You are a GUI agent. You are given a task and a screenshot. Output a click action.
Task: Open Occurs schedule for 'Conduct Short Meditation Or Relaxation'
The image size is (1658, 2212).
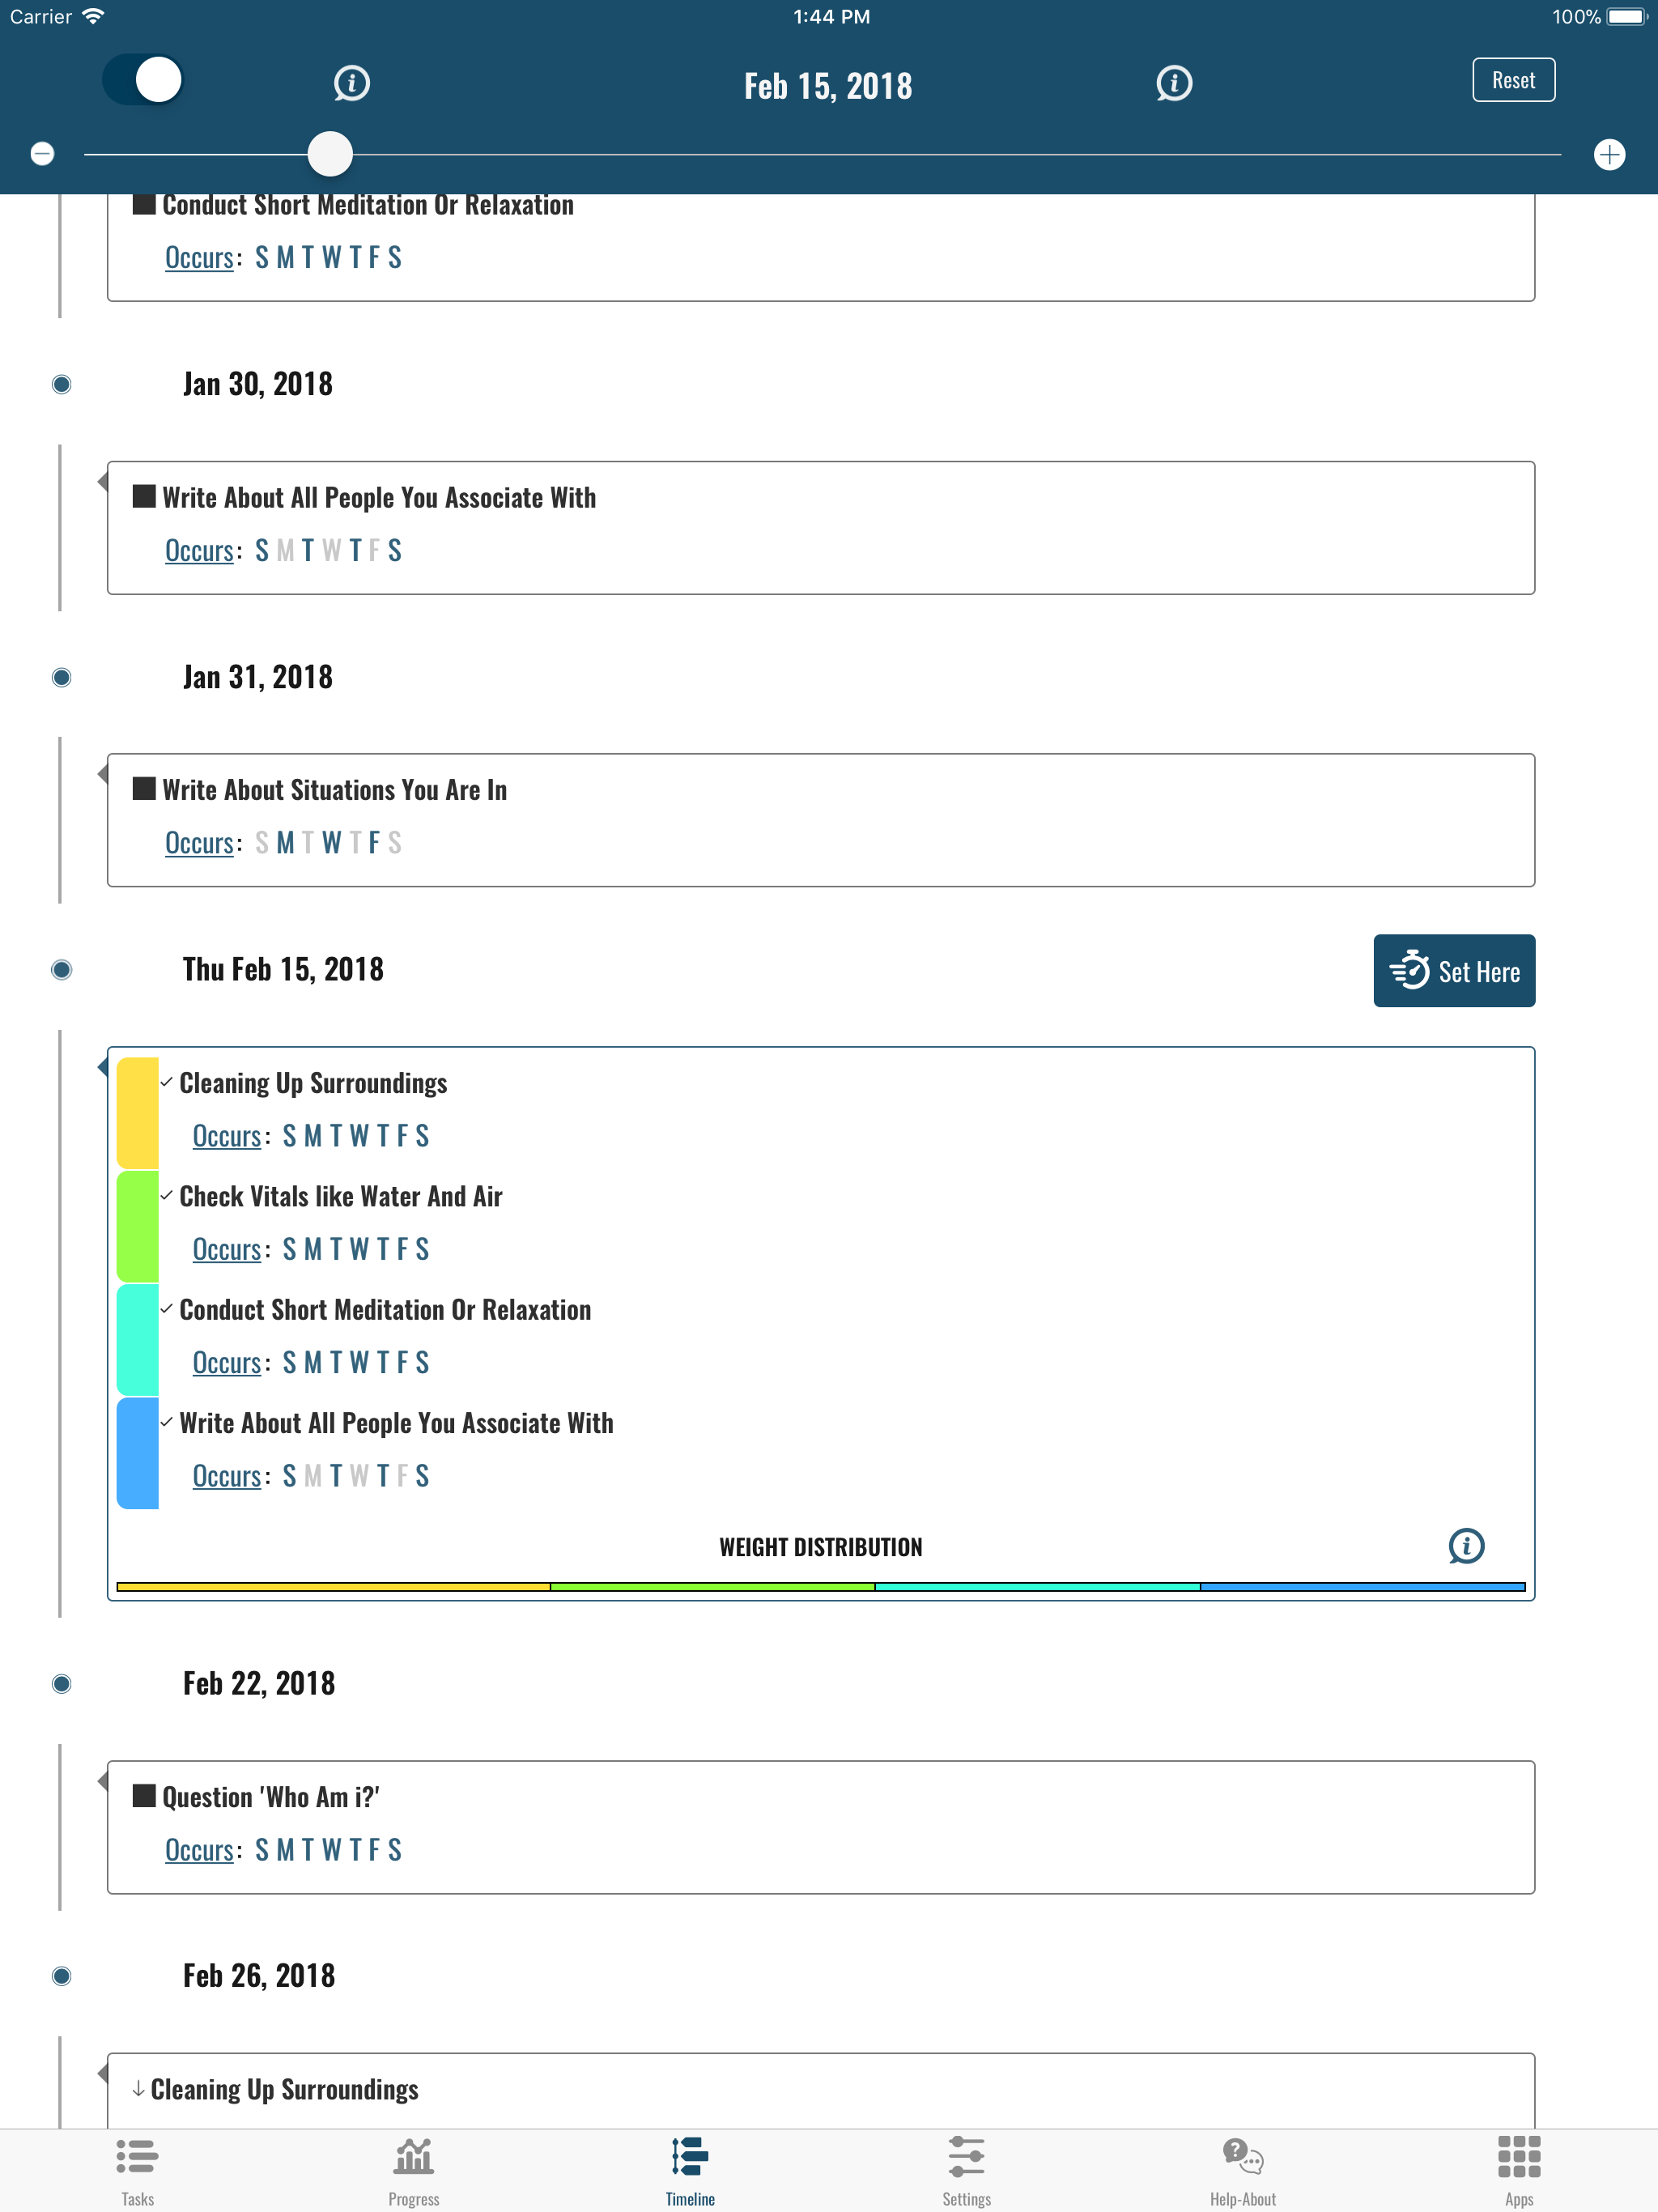coord(199,257)
